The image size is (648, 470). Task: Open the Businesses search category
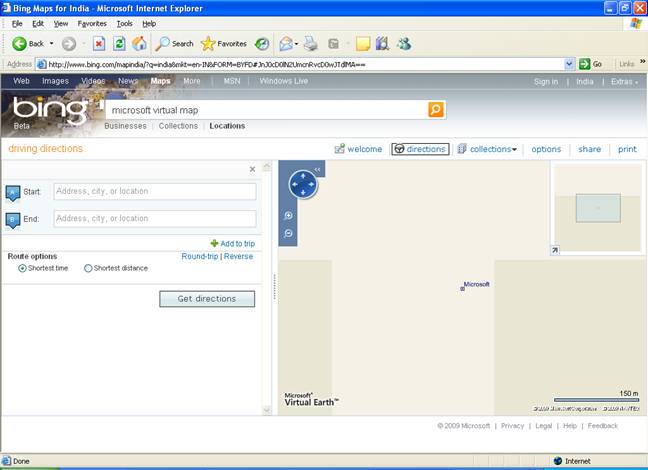coord(125,126)
